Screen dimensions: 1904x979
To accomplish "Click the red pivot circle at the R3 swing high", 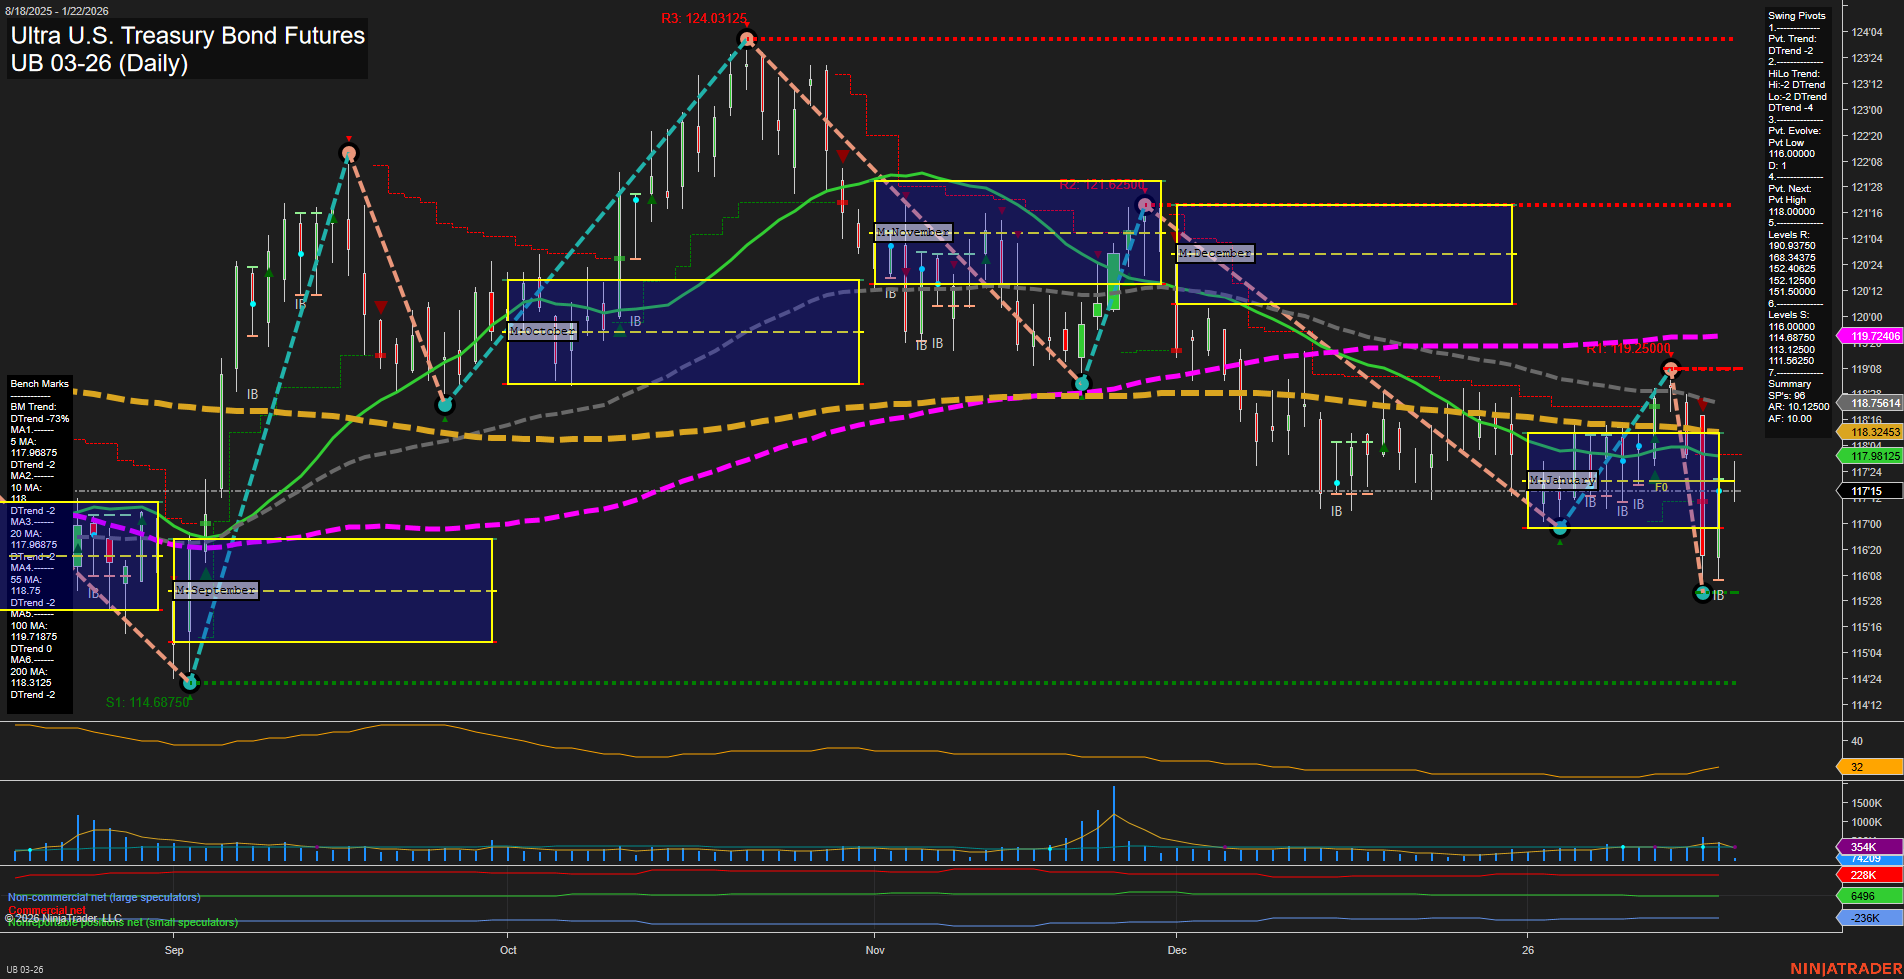I will point(746,38).
